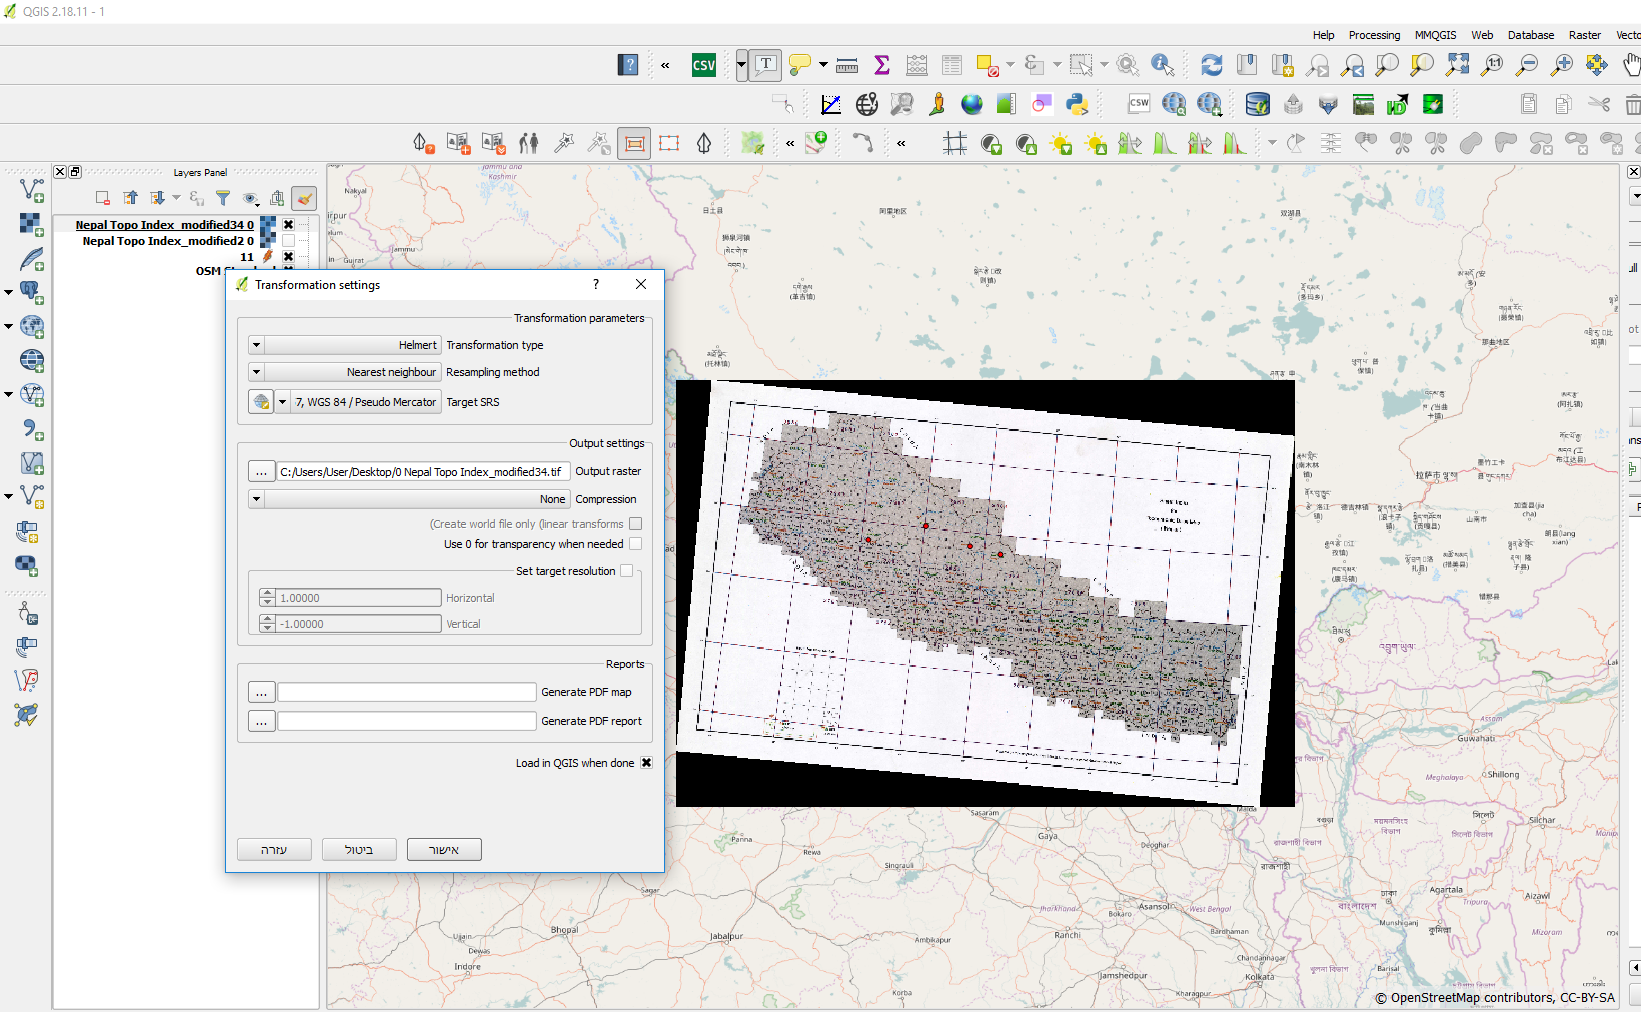Click the Add SpatiaLite Layer feather icon
The image size is (1641, 1012).
[32, 259]
